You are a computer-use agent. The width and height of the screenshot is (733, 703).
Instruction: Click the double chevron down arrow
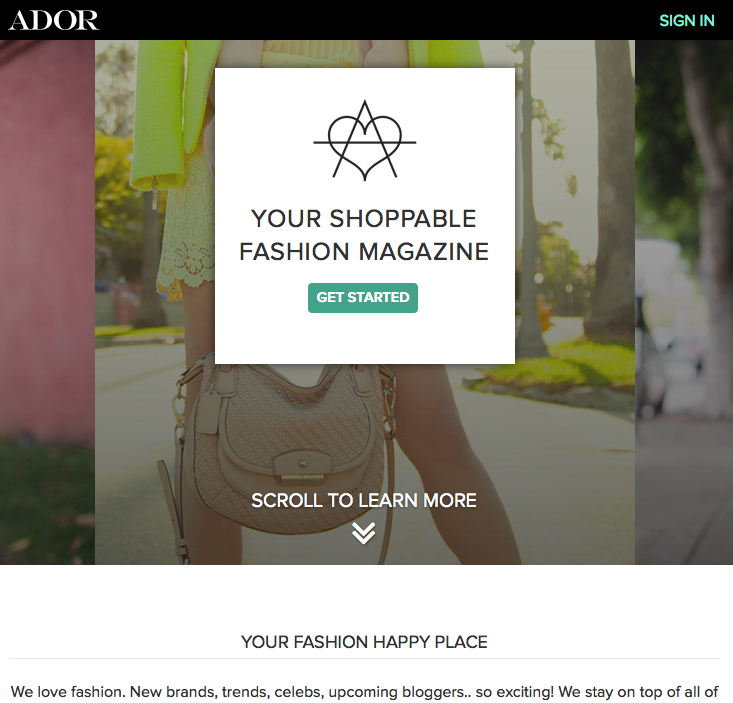[x=363, y=533]
